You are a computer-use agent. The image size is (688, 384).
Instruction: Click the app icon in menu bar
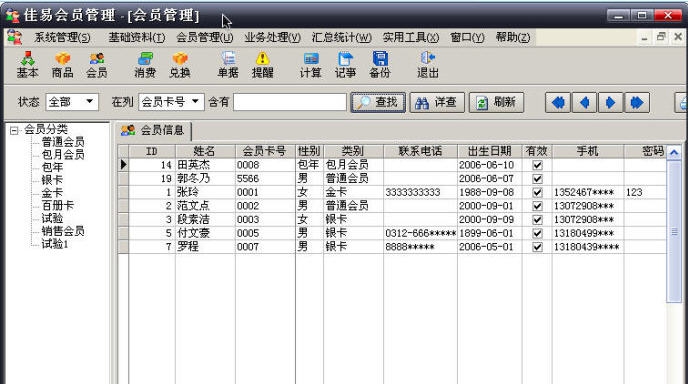[x=14, y=37]
